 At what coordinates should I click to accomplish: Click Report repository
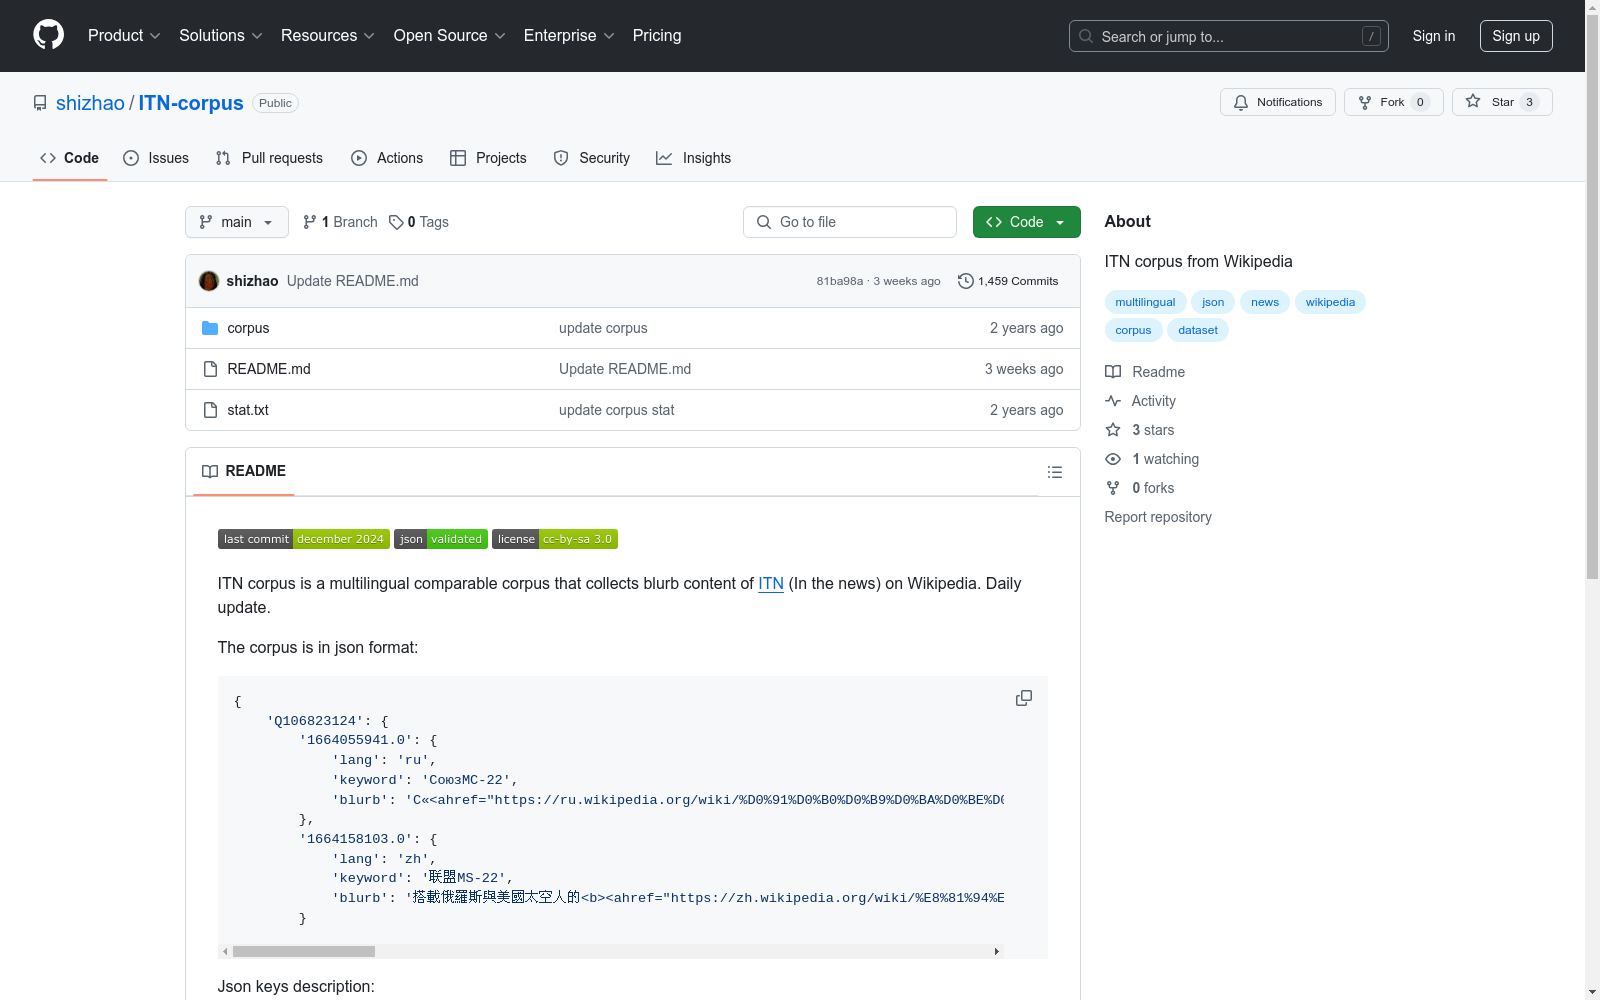tap(1158, 517)
